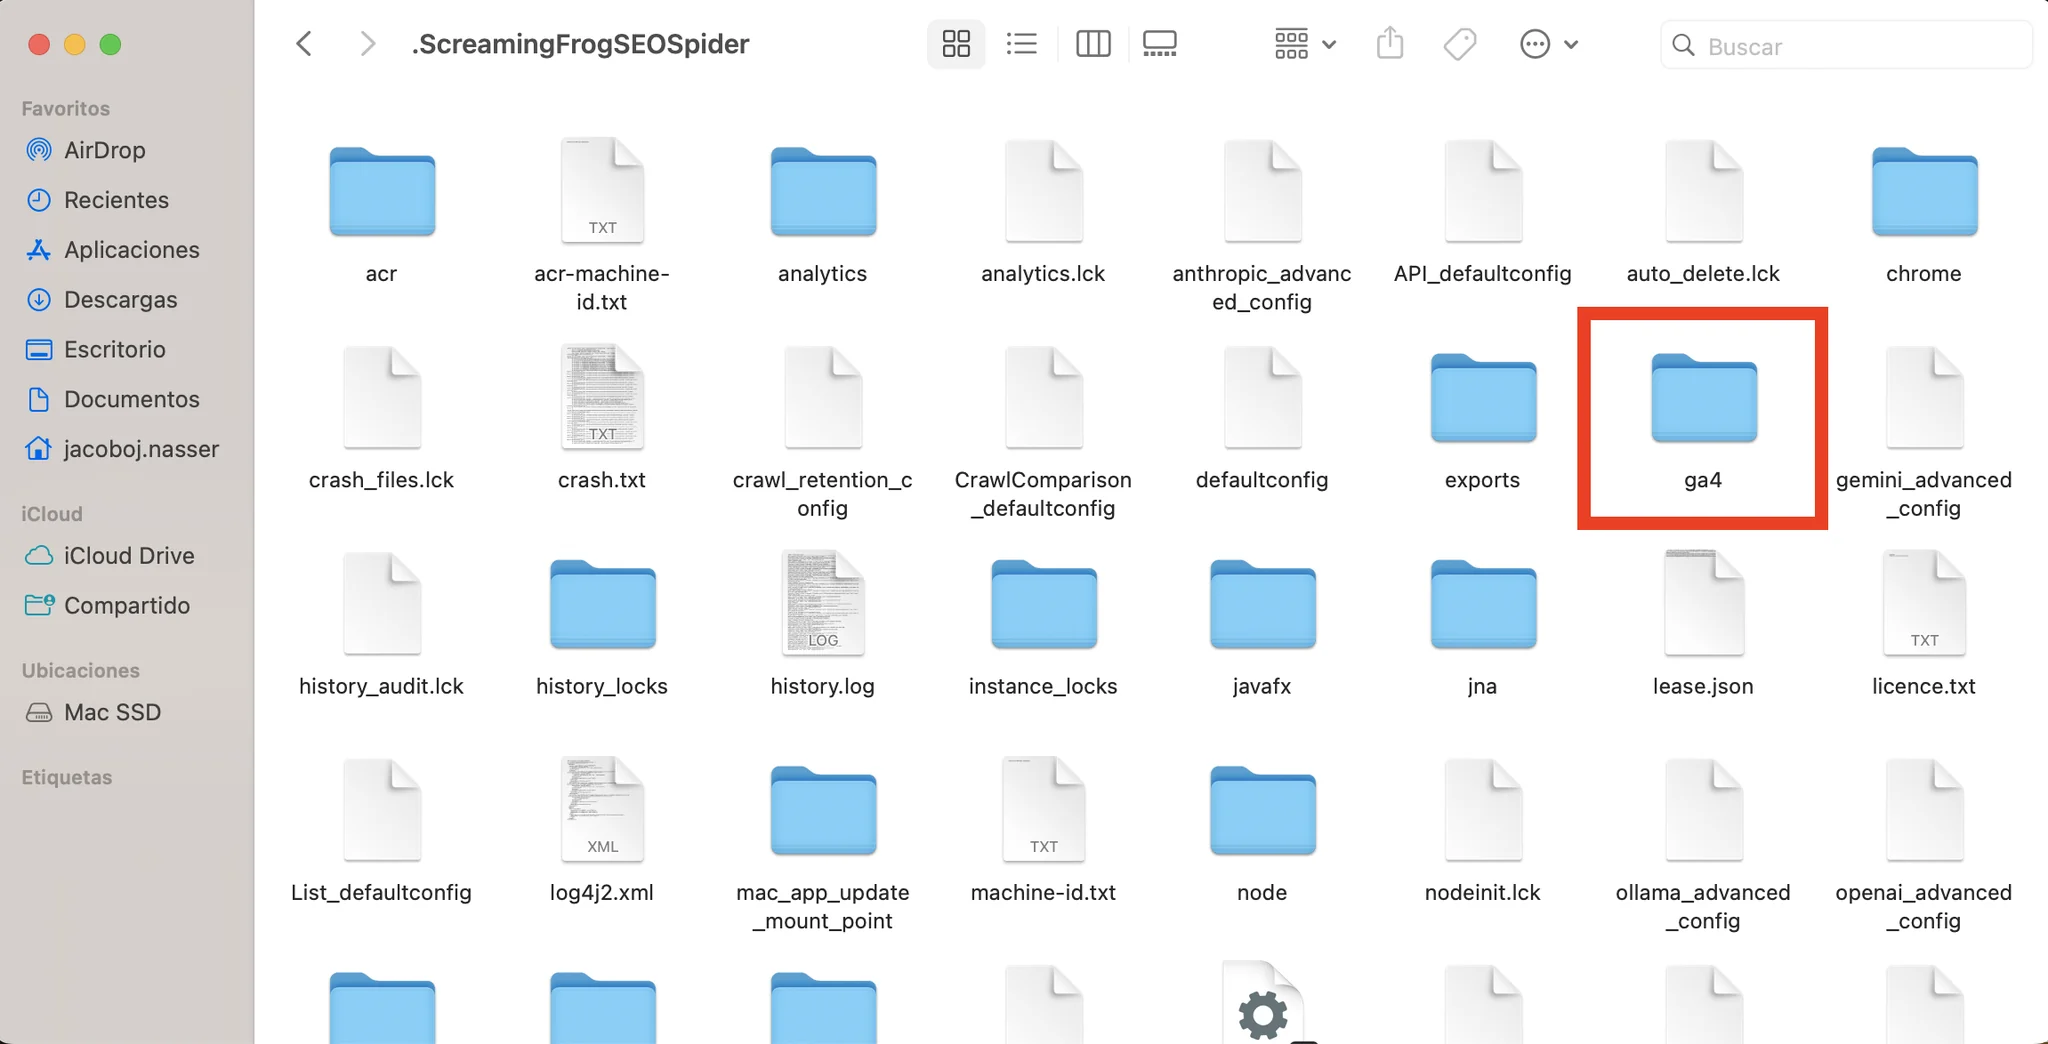Open AirDrop in the sidebar
This screenshot has height=1044, width=2048.
pos(105,150)
